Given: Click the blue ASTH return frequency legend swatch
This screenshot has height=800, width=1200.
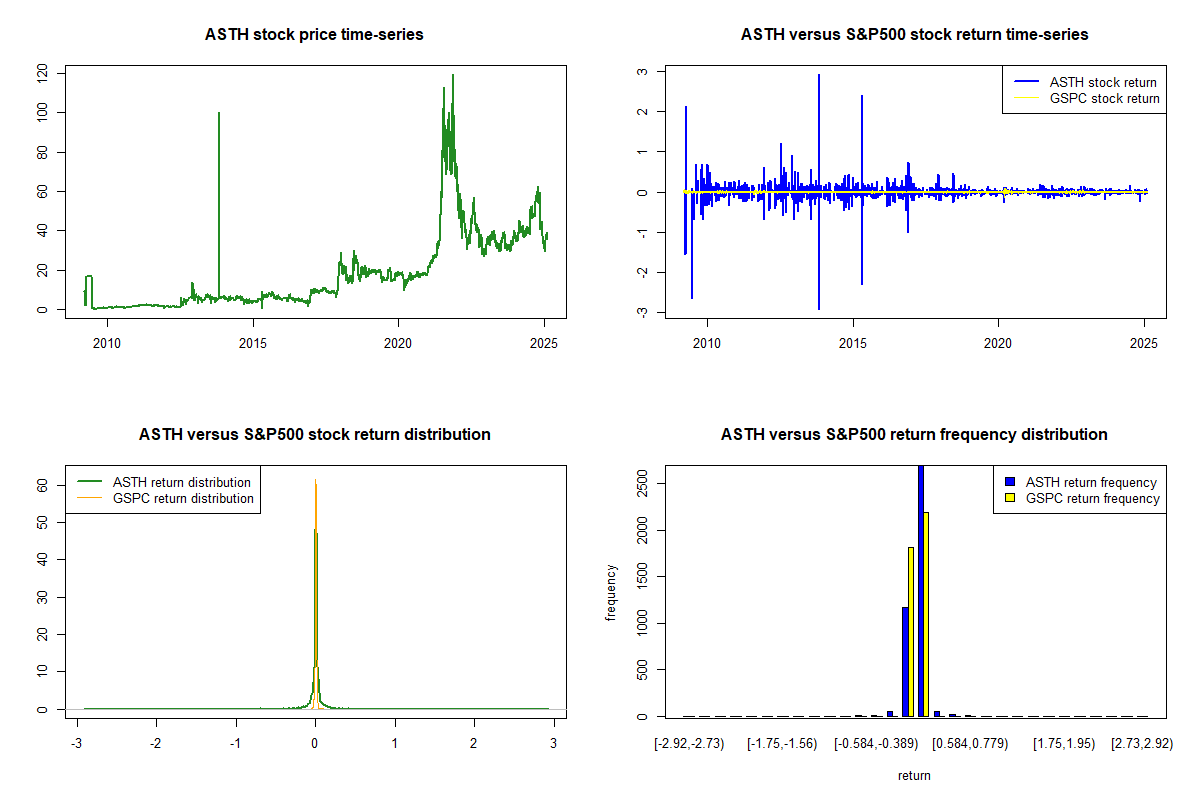Looking at the screenshot, I should [1009, 482].
